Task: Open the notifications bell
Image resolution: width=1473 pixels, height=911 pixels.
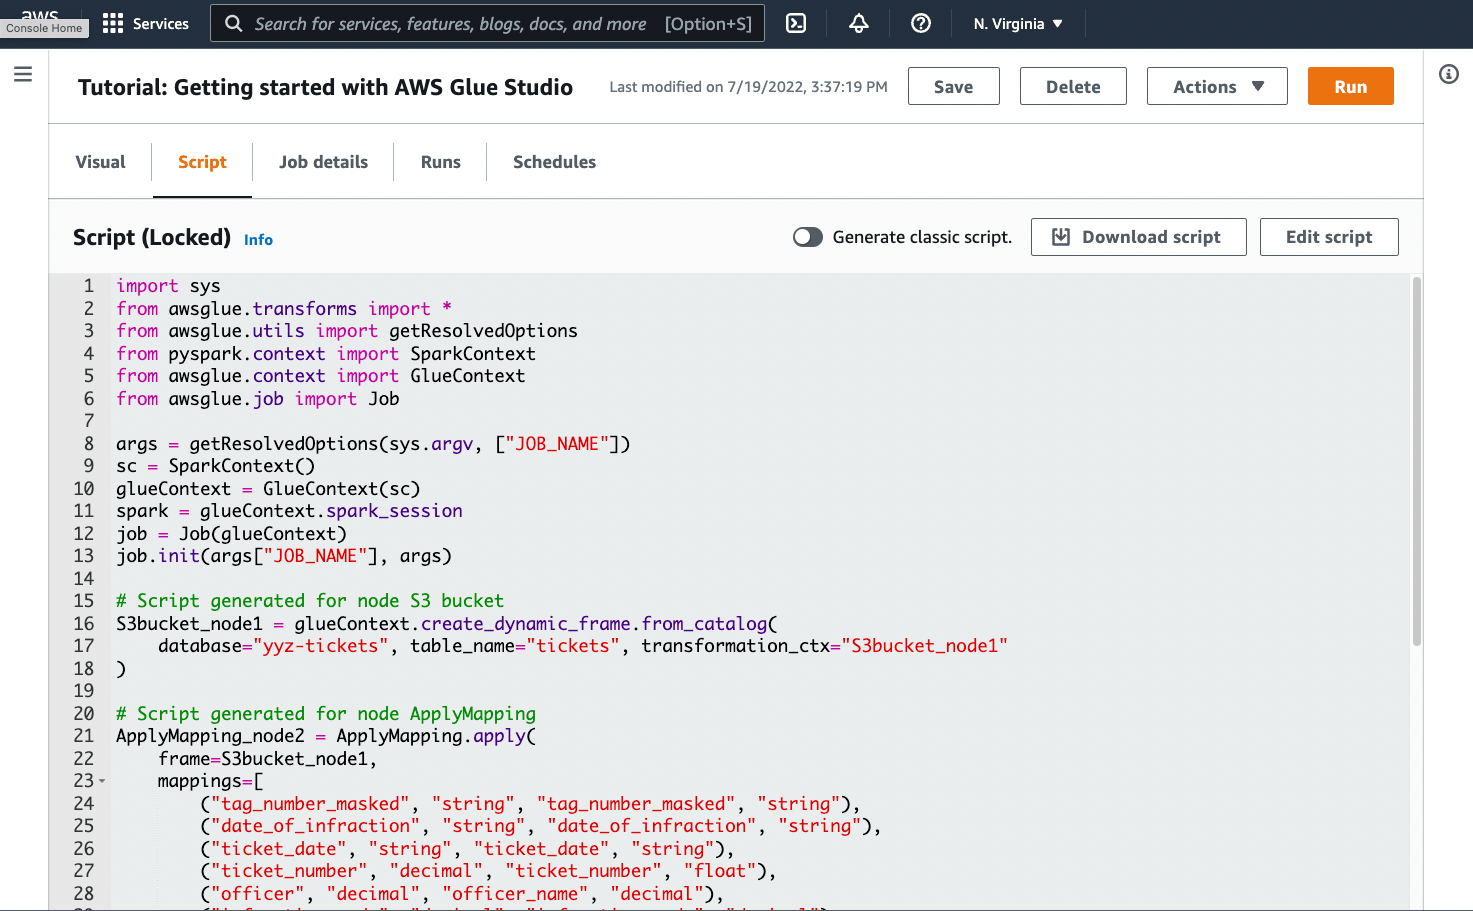Action: [x=858, y=22]
